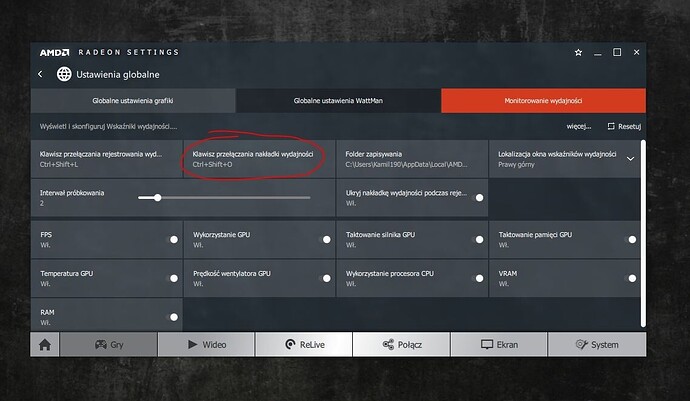Open the Gry section
690x401 pixels.
pyautogui.click(x=109, y=345)
